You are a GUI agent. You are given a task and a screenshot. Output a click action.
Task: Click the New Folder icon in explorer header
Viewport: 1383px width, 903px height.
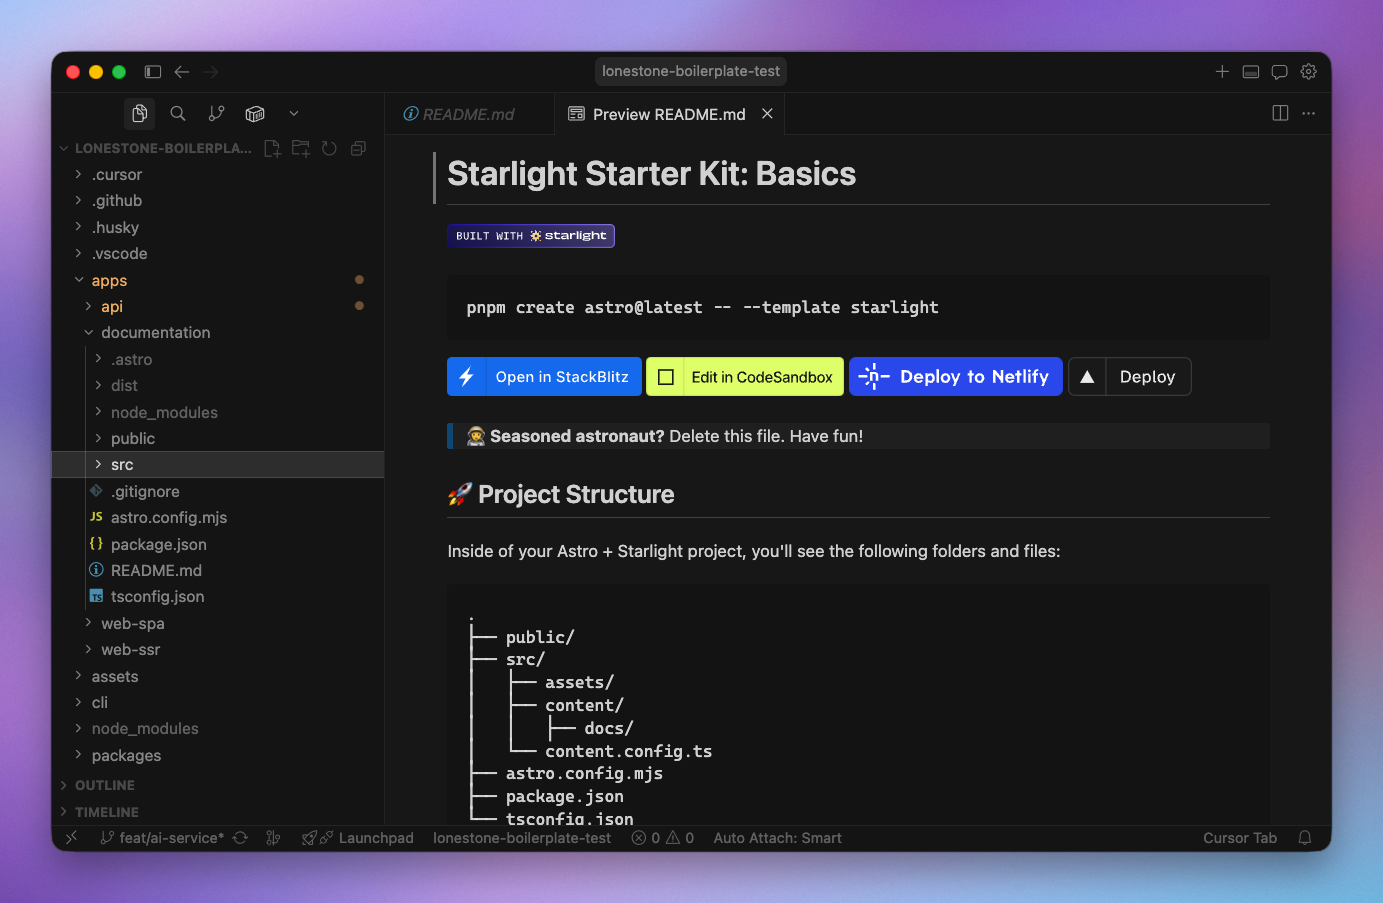pyautogui.click(x=300, y=149)
